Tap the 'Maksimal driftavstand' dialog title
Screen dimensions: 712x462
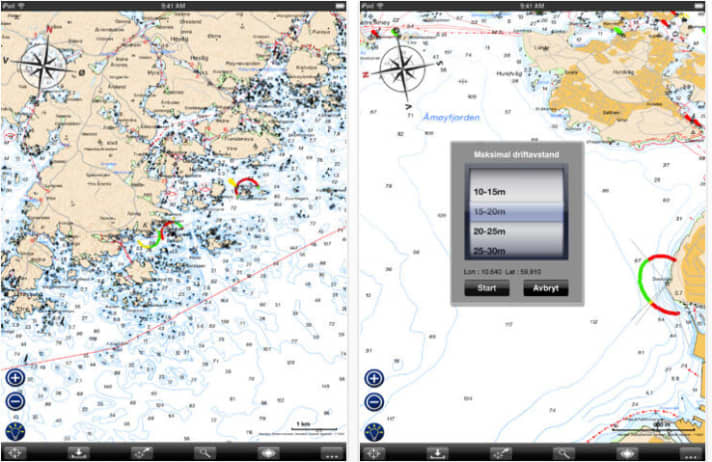516,154
